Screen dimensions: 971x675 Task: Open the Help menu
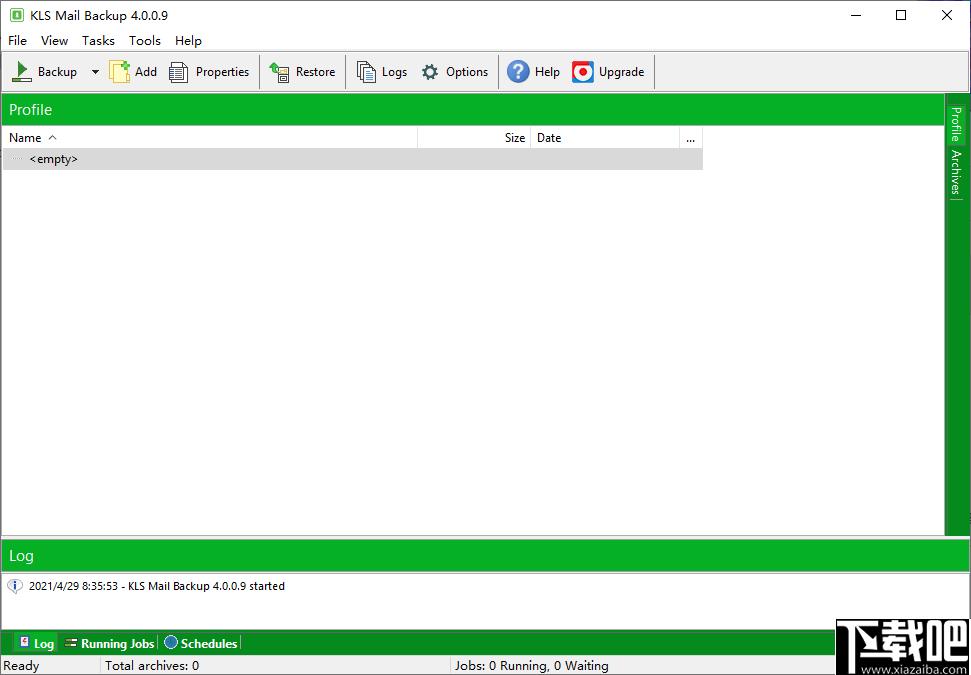188,41
